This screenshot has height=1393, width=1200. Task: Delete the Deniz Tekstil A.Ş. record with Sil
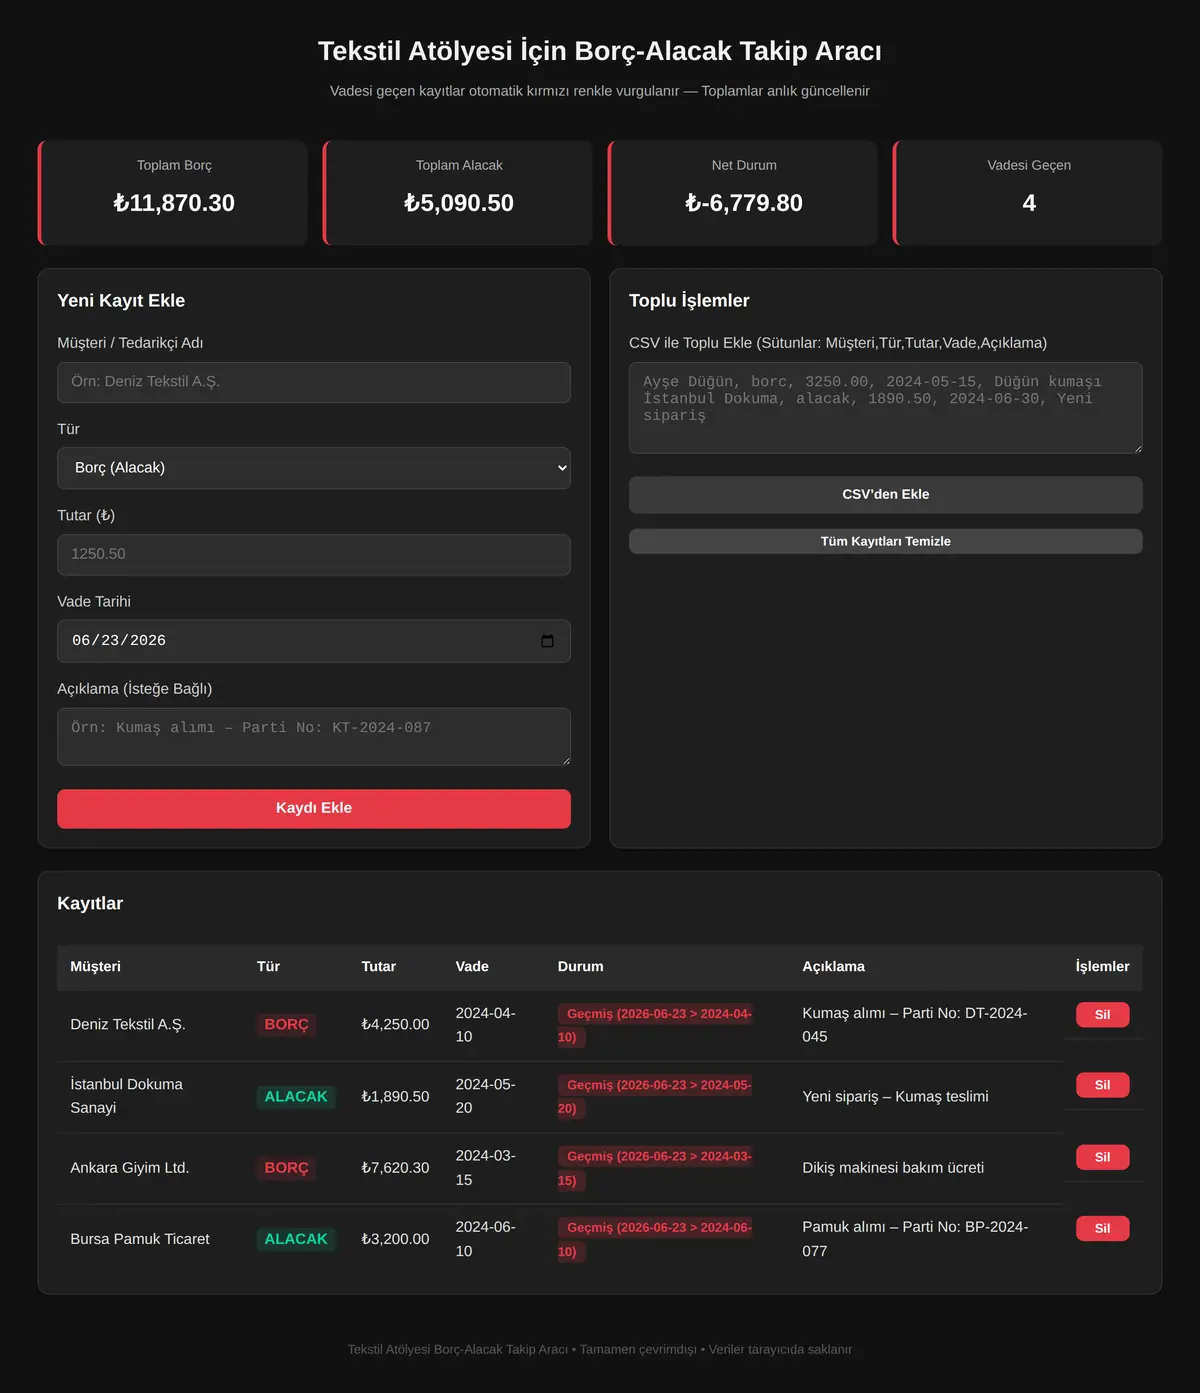1102,1015
